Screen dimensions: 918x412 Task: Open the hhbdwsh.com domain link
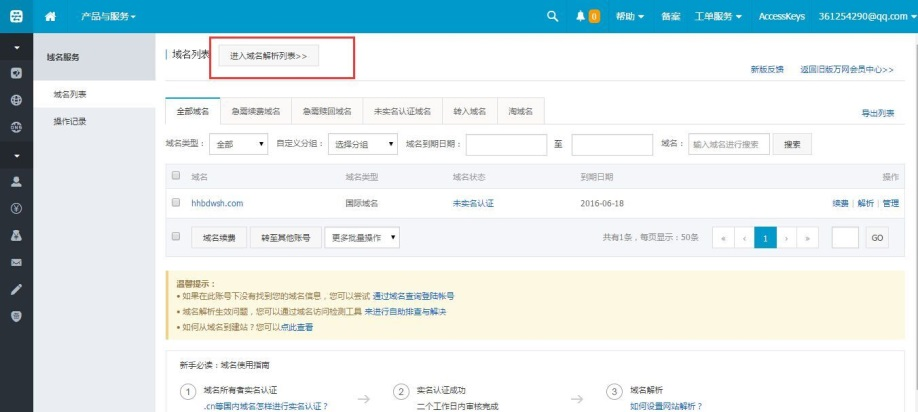(x=217, y=203)
